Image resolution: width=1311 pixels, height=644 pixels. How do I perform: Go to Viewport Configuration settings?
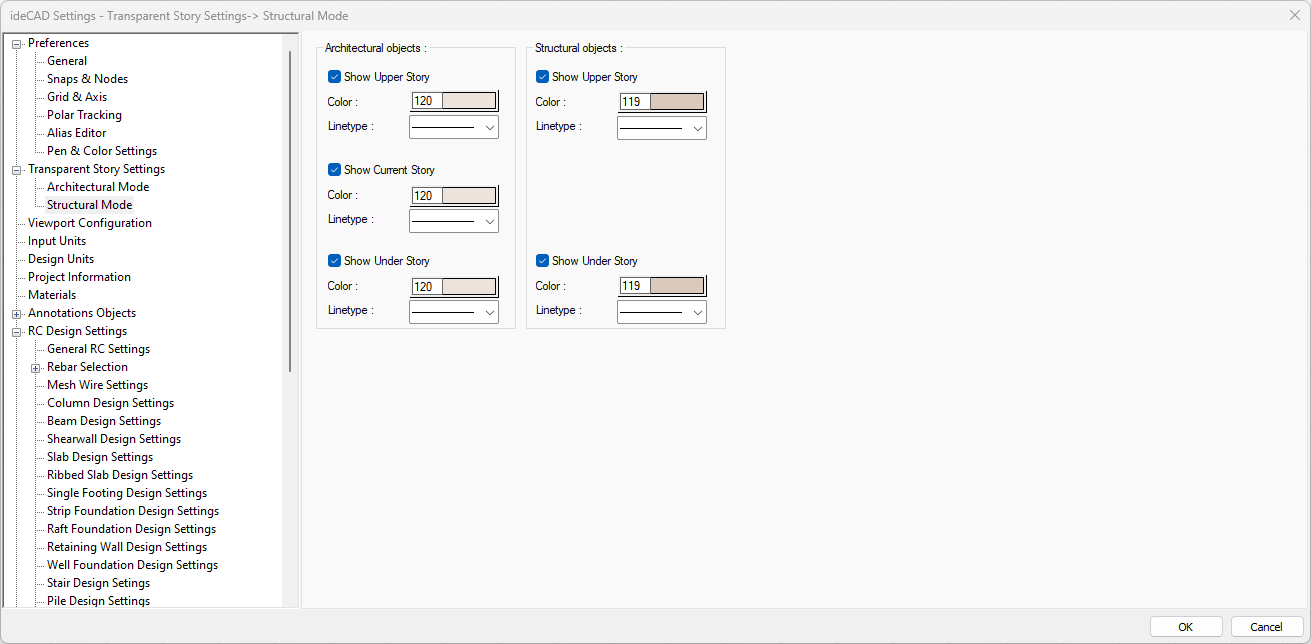(90, 223)
